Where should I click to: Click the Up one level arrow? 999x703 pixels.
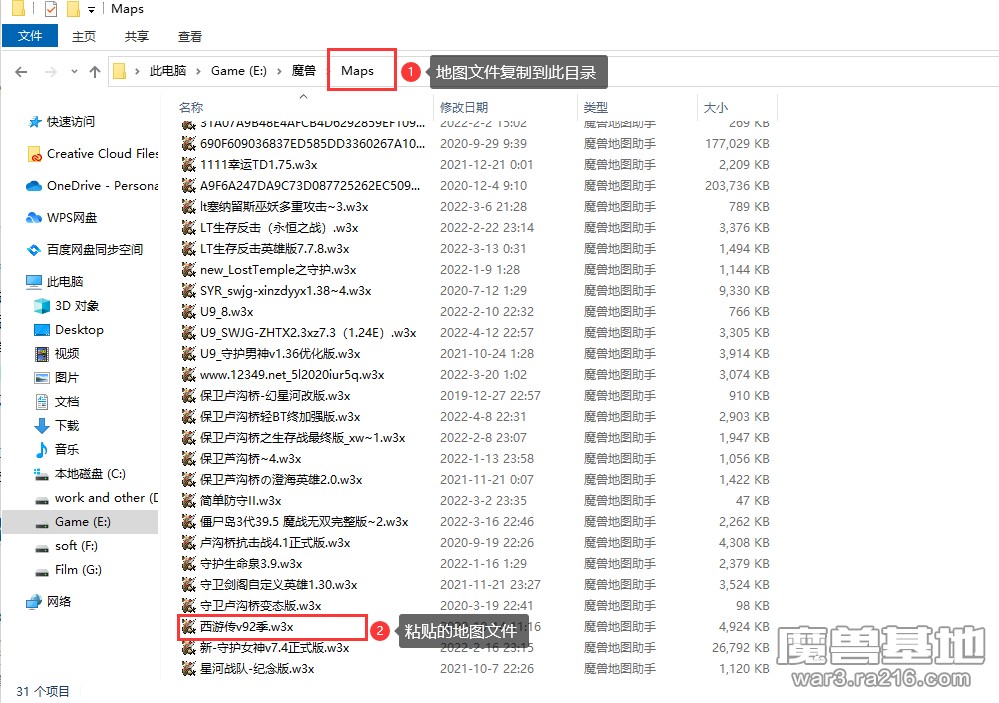(x=95, y=72)
